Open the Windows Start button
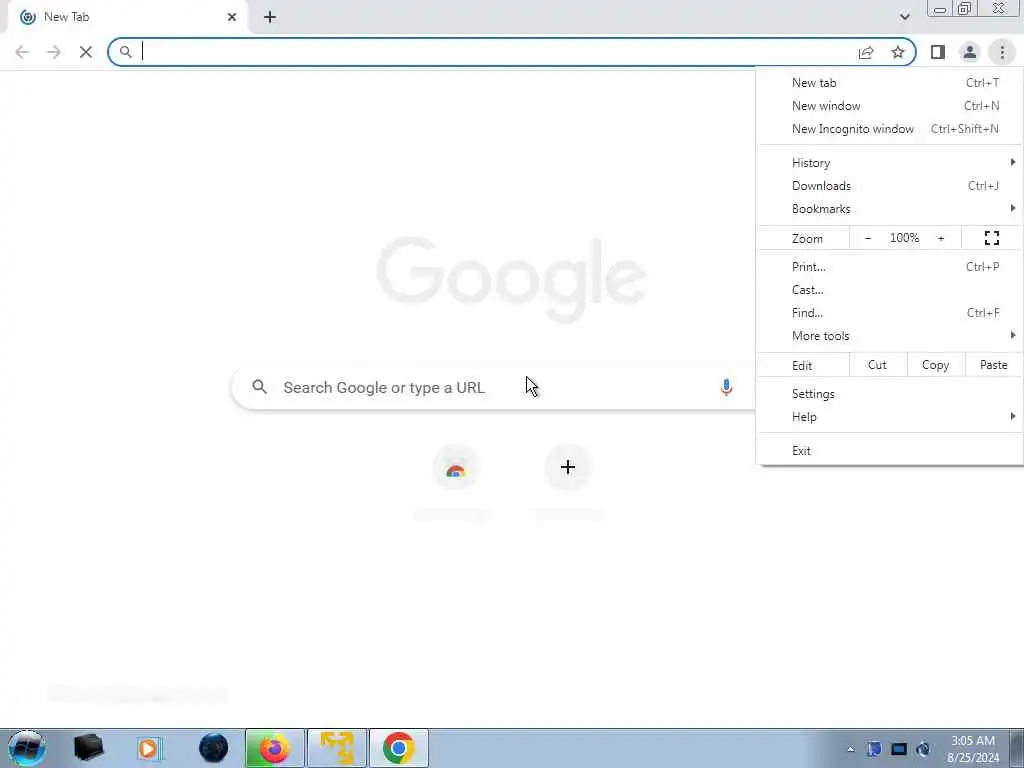1024x768 pixels. click(x=26, y=748)
